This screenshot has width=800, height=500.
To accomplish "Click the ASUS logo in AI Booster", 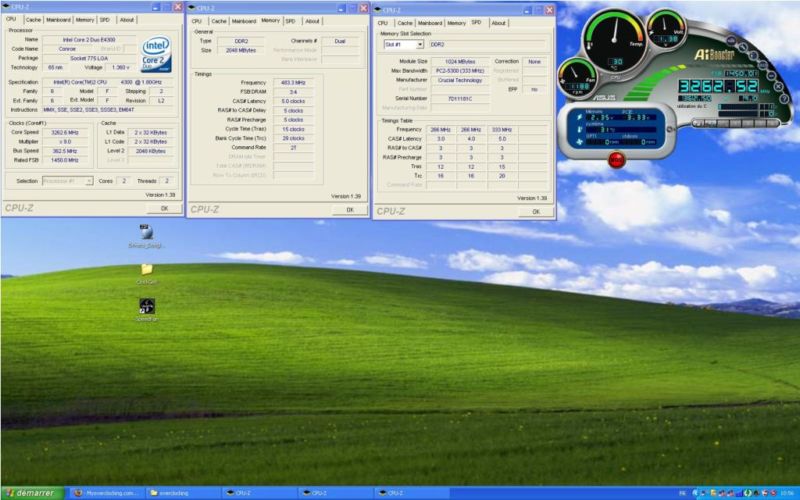I will (605, 97).
